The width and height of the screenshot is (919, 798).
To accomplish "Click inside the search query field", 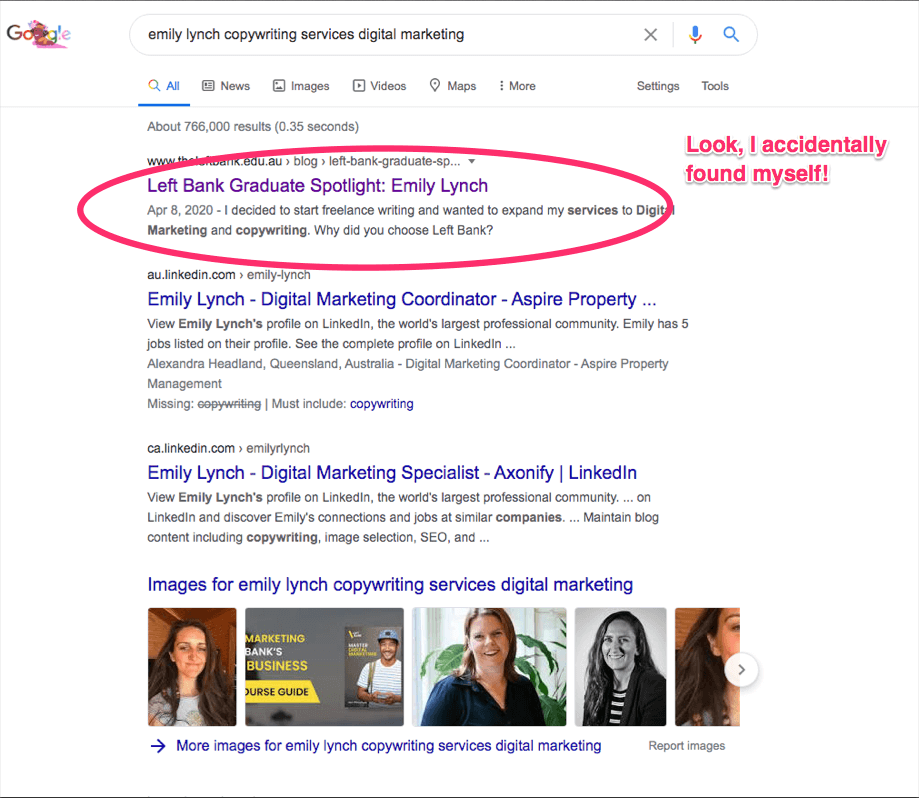I will [x=387, y=35].
